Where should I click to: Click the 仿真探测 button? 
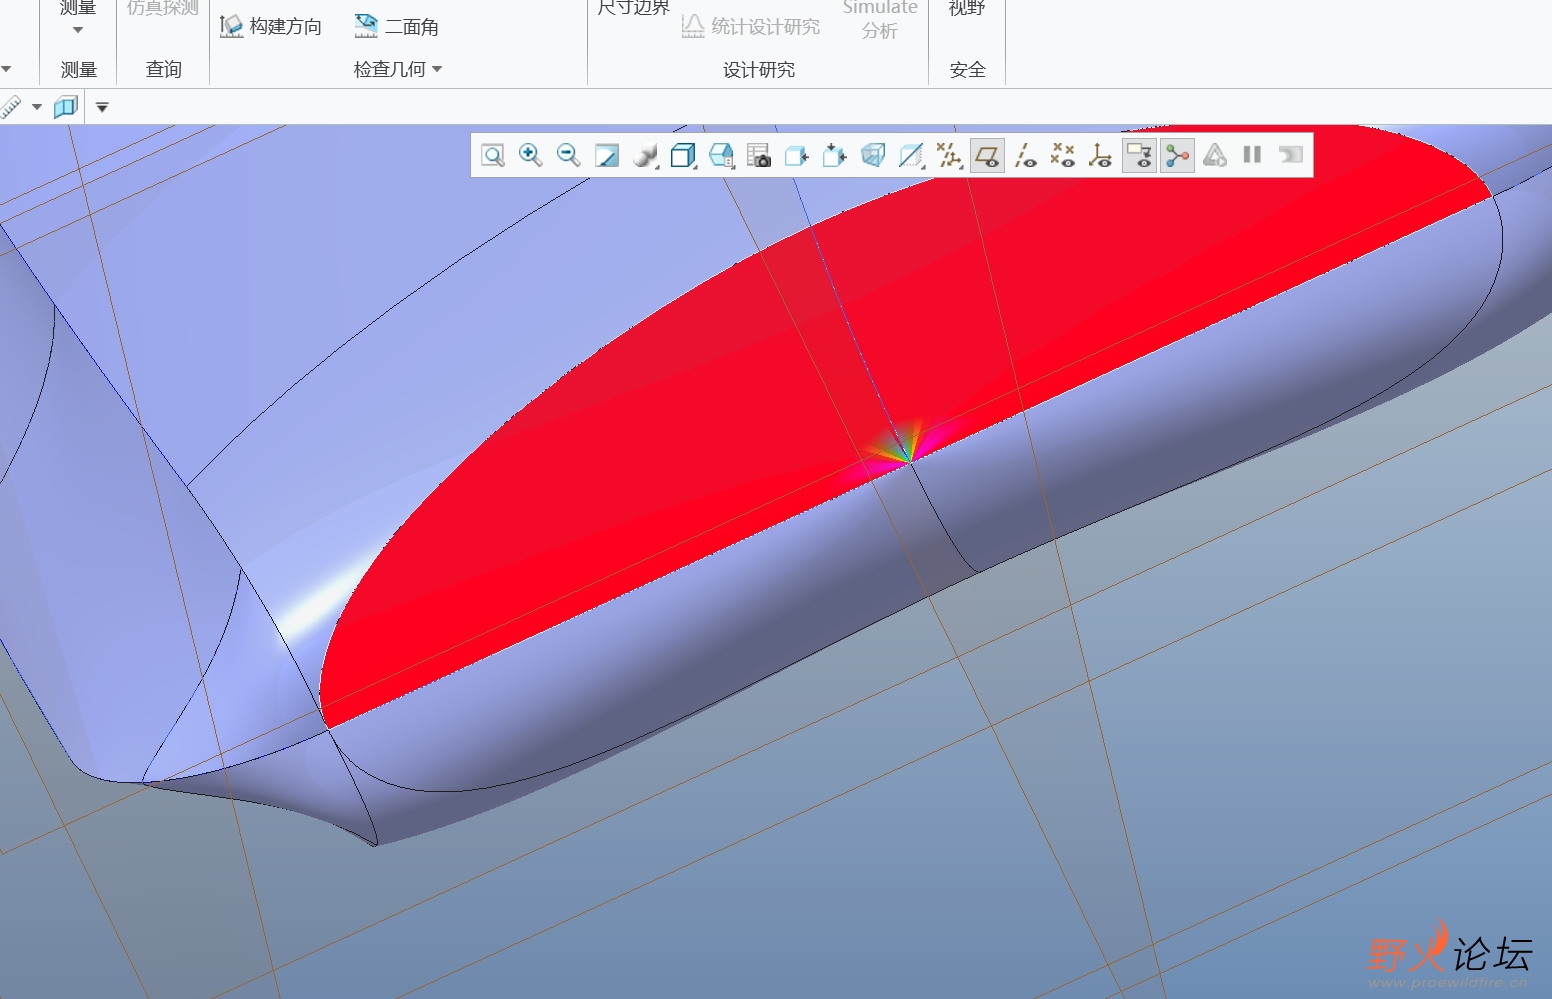[x=163, y=8]
